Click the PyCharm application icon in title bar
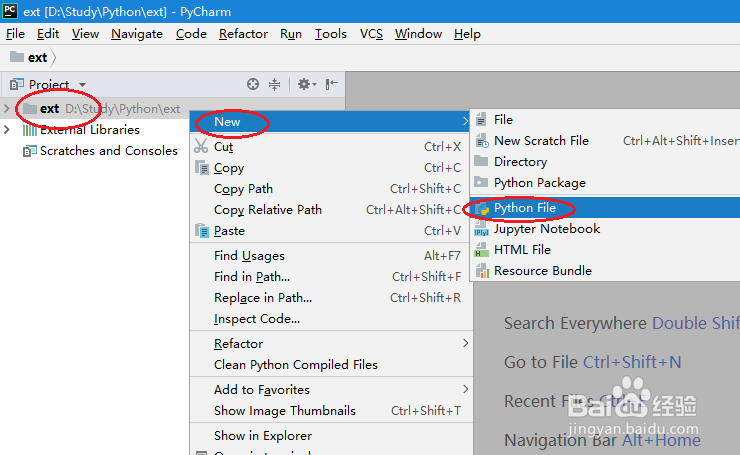Image resolution: width=740 pixels, height=455 pixels. [x=10, y=10]
